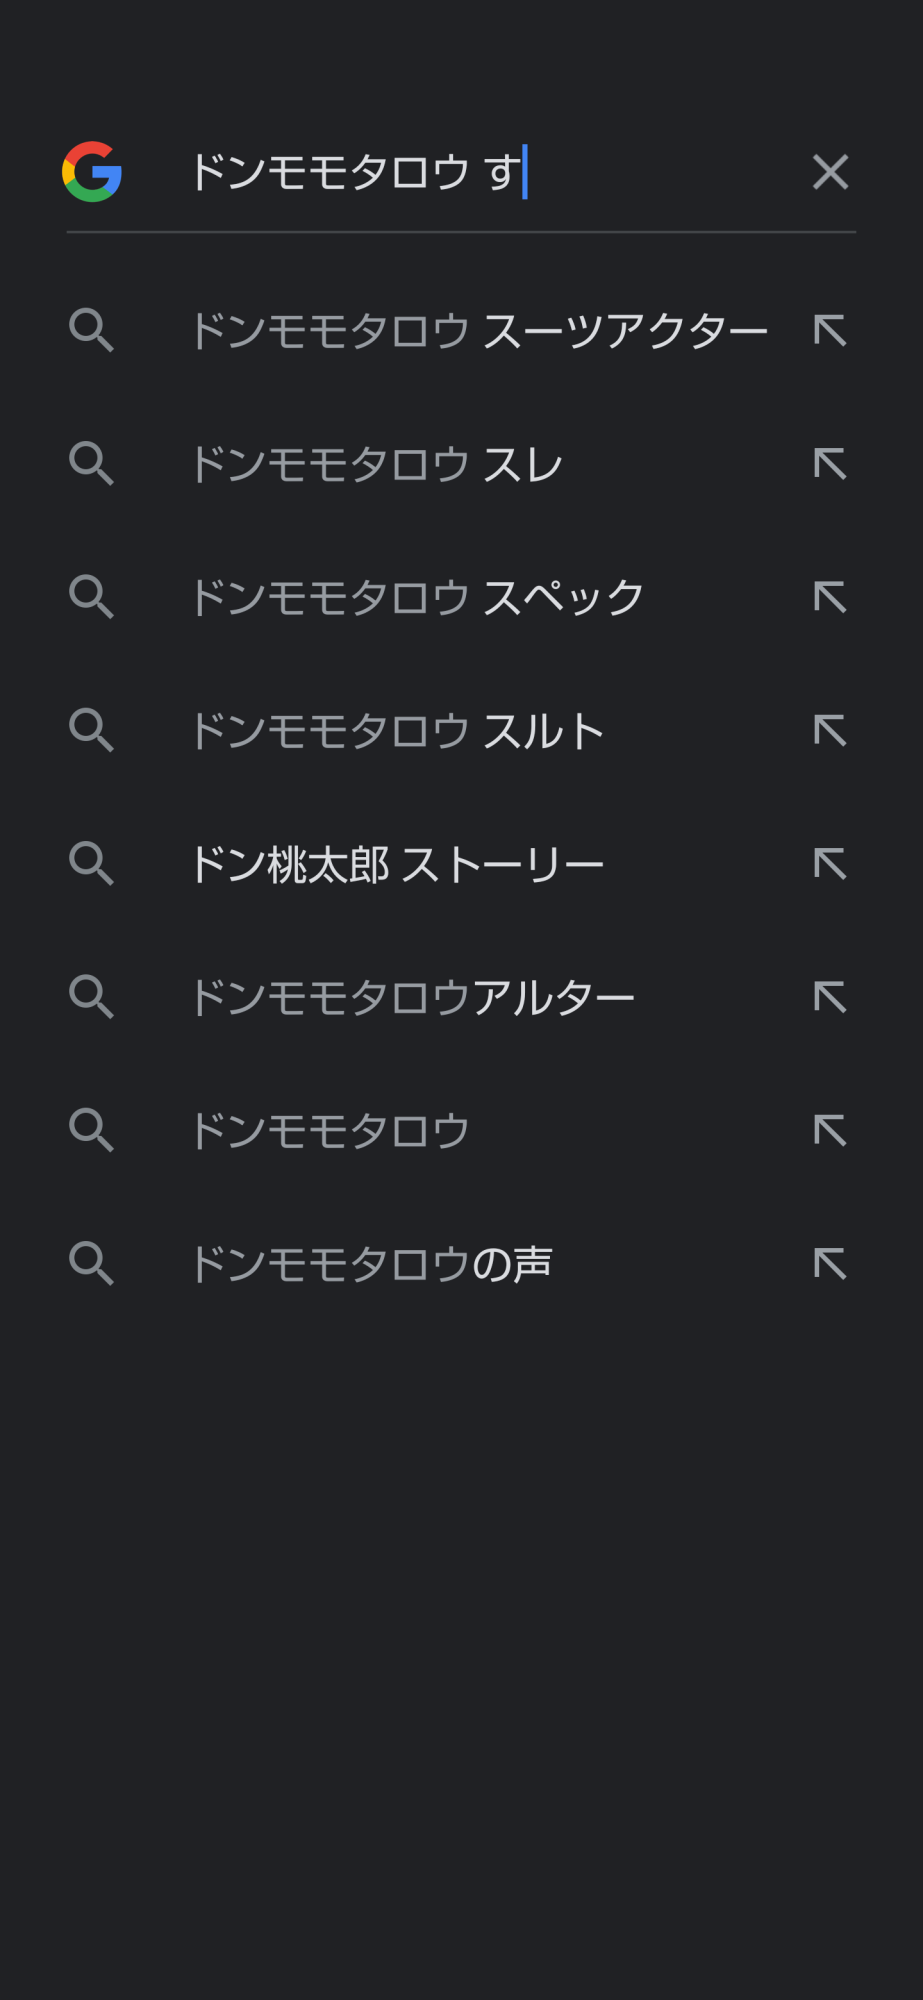Choose the ドンモモタロウの声 suggestion

point(371,1264)
